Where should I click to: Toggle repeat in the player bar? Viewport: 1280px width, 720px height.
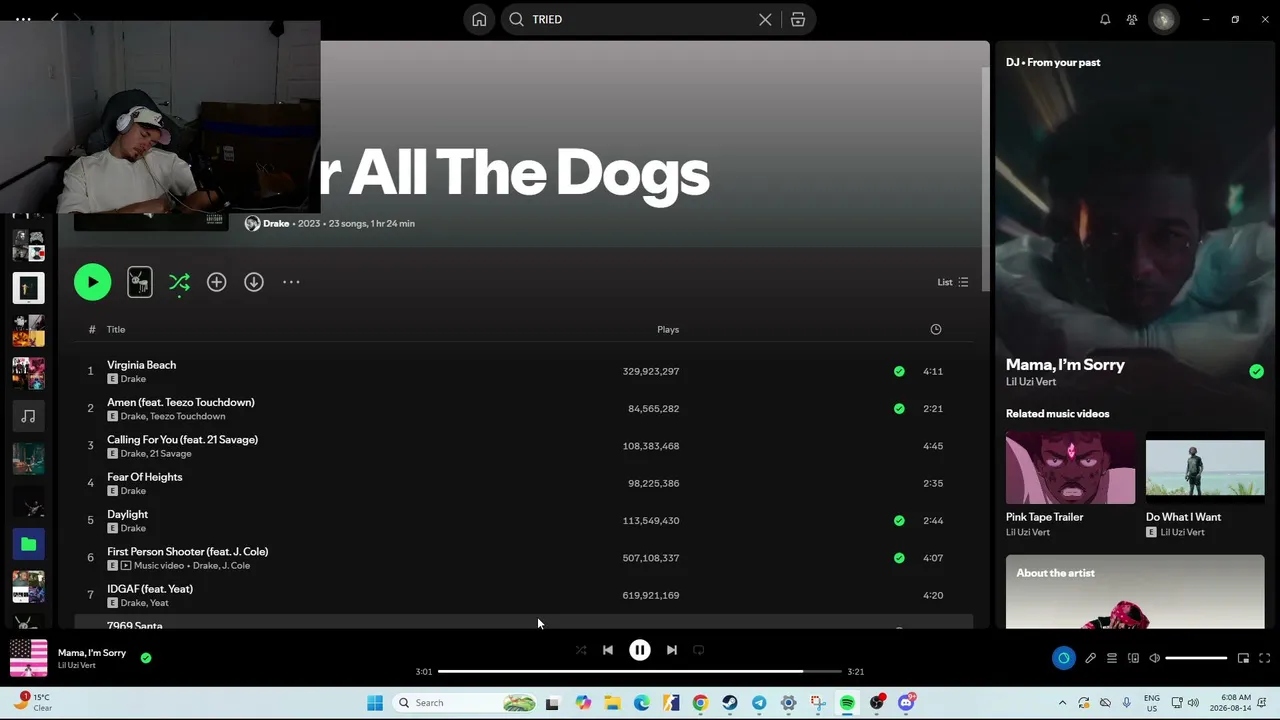699,650
